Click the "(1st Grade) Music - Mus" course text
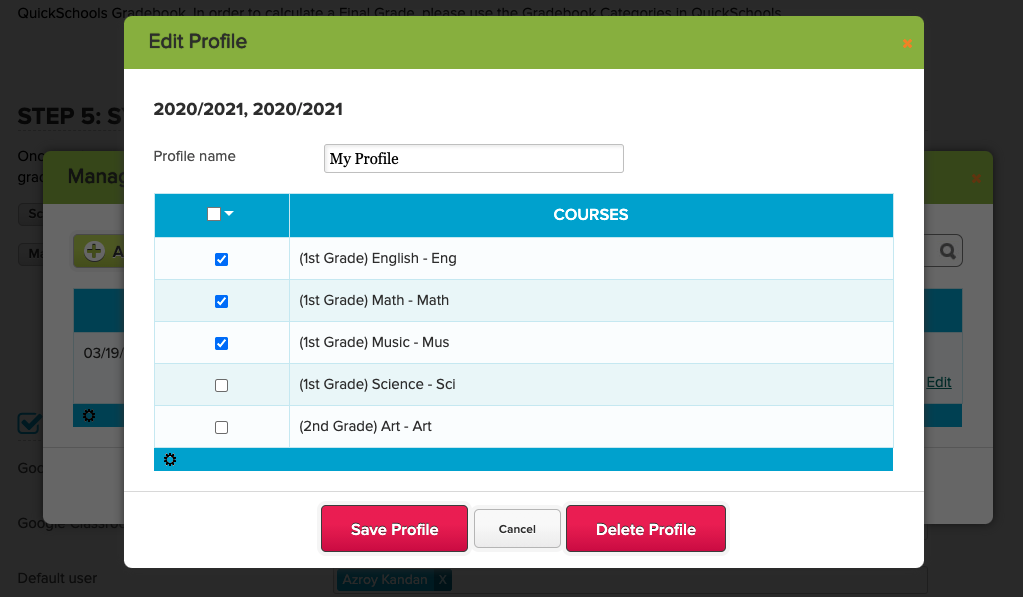This screenshot has width=1023, height=597. point(374,343)
